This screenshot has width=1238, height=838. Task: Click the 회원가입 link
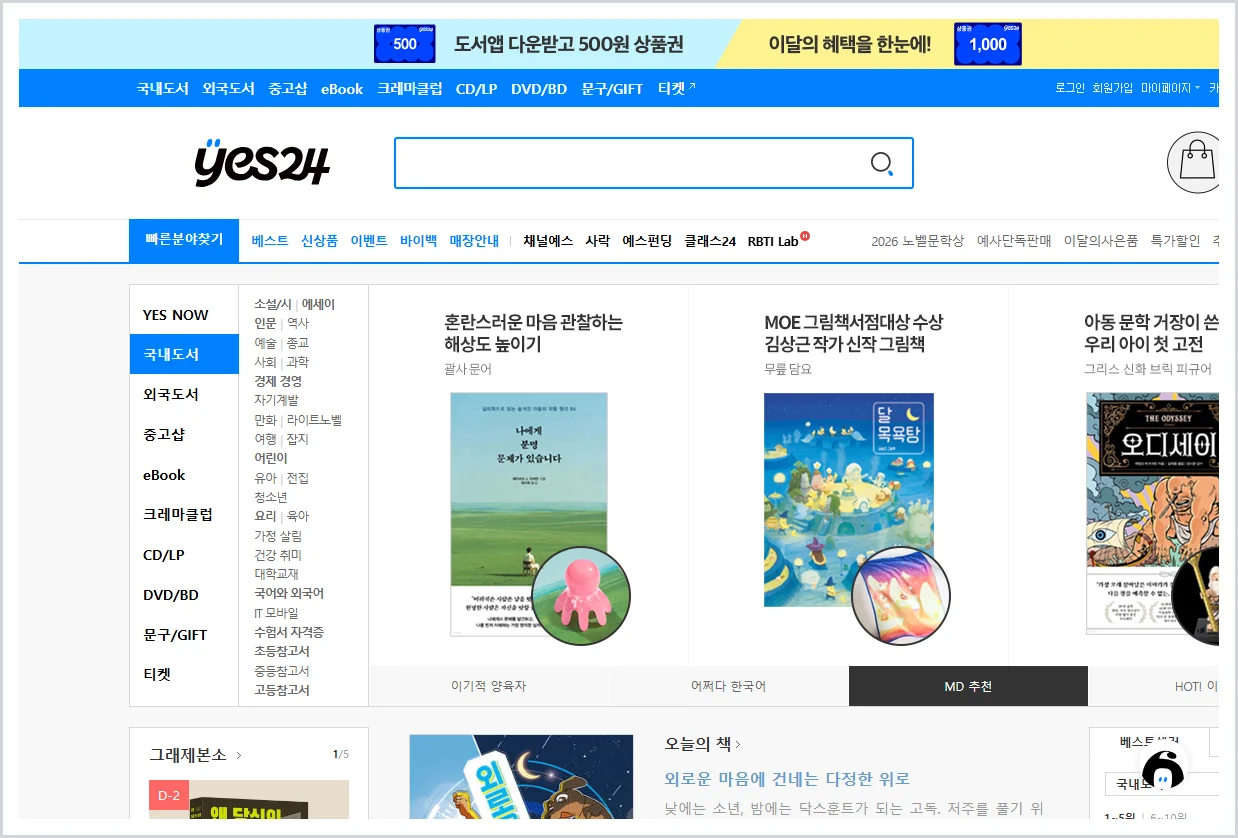point(1112,88)
